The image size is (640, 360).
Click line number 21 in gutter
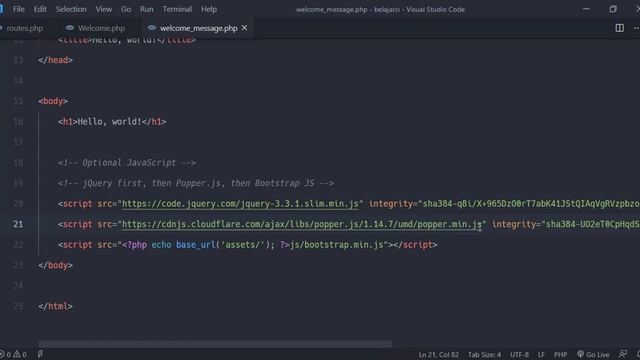[18, 224]
